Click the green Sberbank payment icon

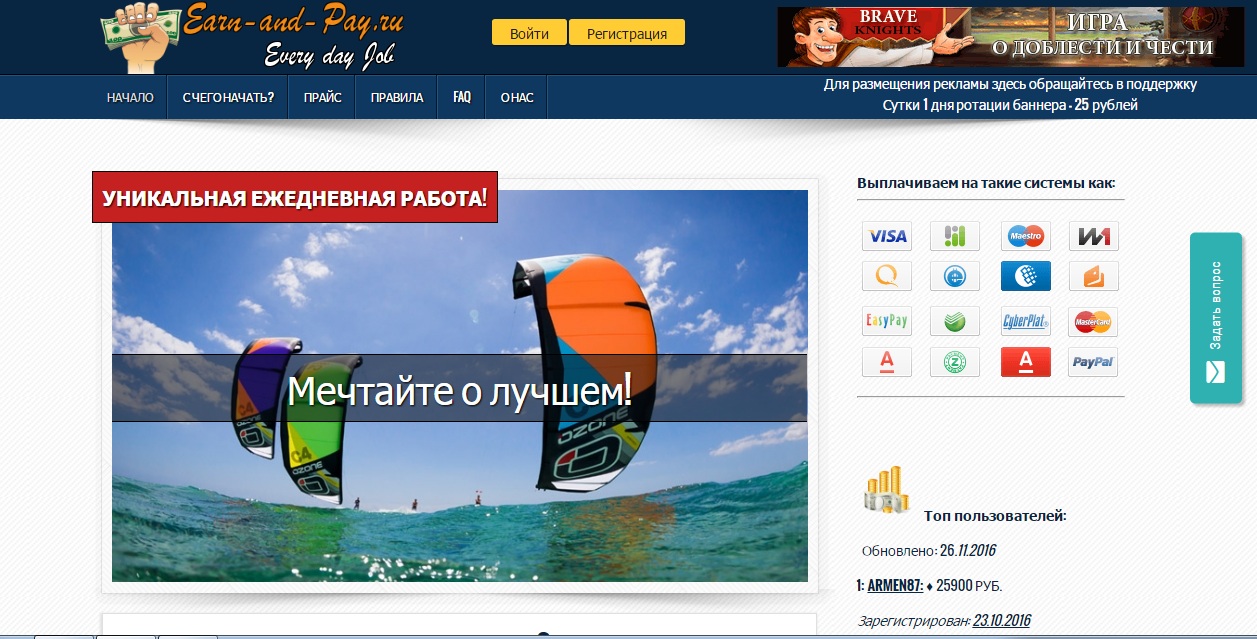955,321
